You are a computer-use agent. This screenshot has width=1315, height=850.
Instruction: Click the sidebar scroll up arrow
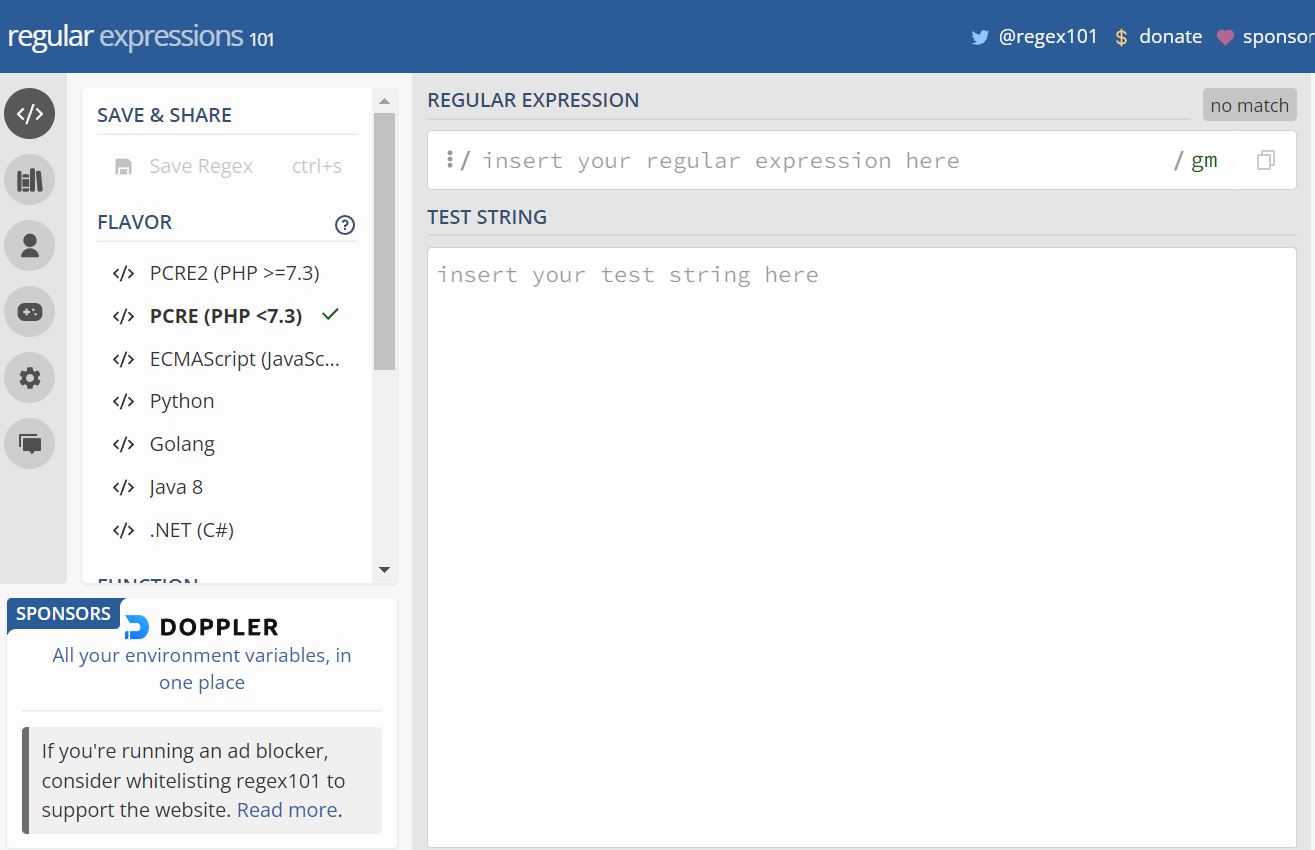384,101
